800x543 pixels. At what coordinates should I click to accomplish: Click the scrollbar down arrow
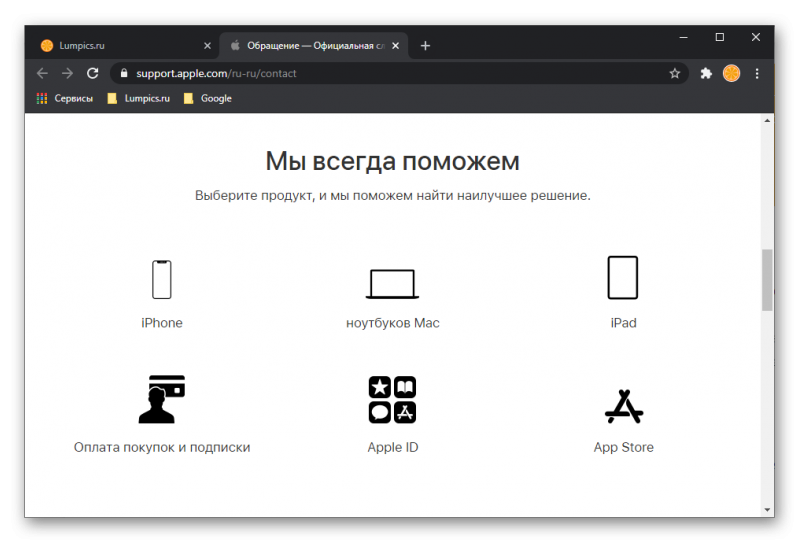coord(767,509)
